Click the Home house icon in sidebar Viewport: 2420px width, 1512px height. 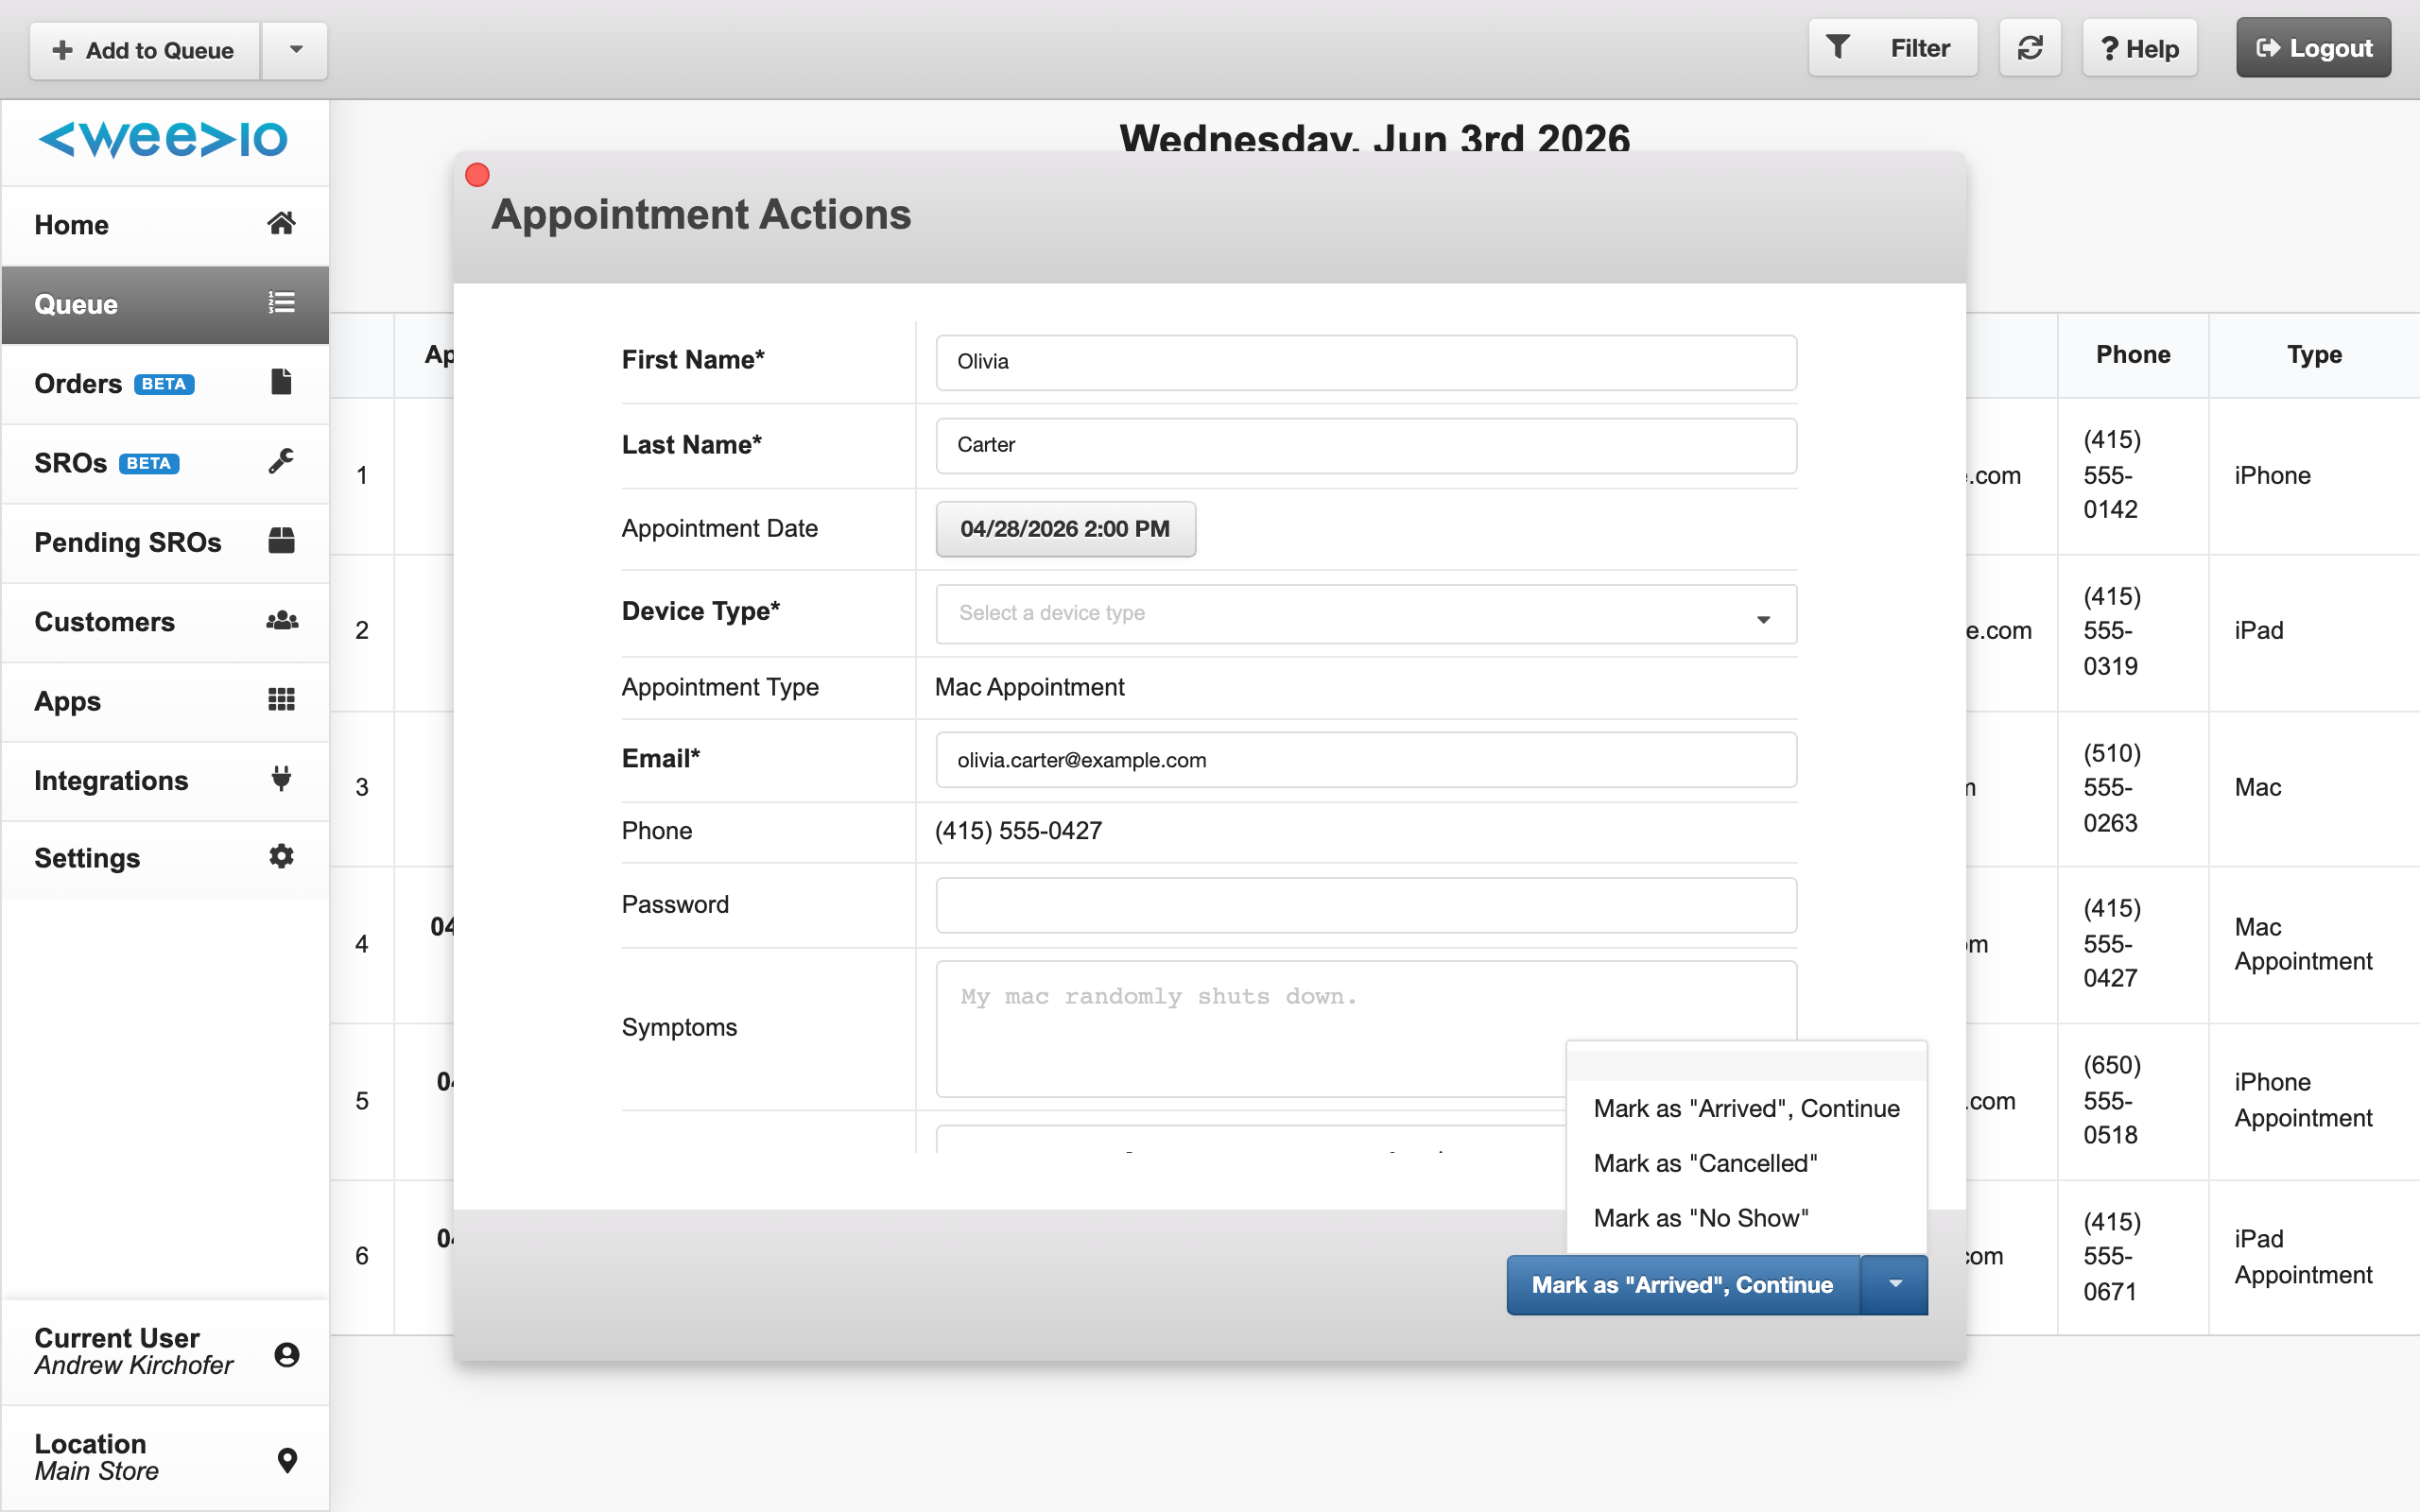point(281,223)
